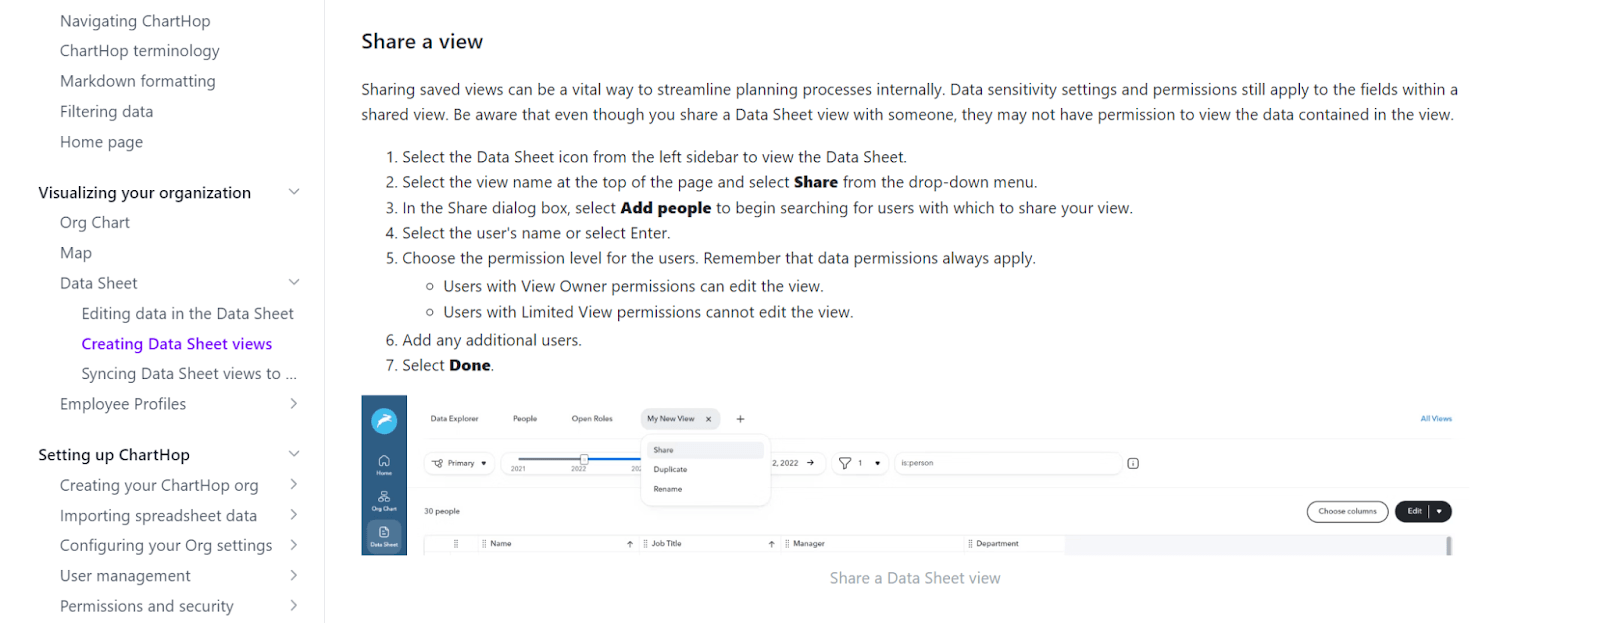Open the ChartHop terminology page

tap(139, 51)
